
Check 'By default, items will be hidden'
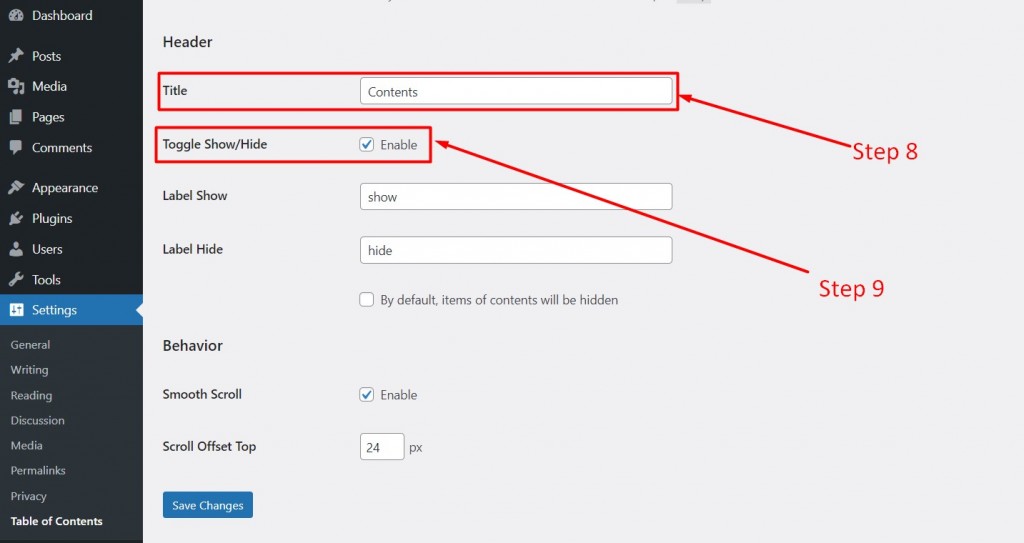coord(366,300)
